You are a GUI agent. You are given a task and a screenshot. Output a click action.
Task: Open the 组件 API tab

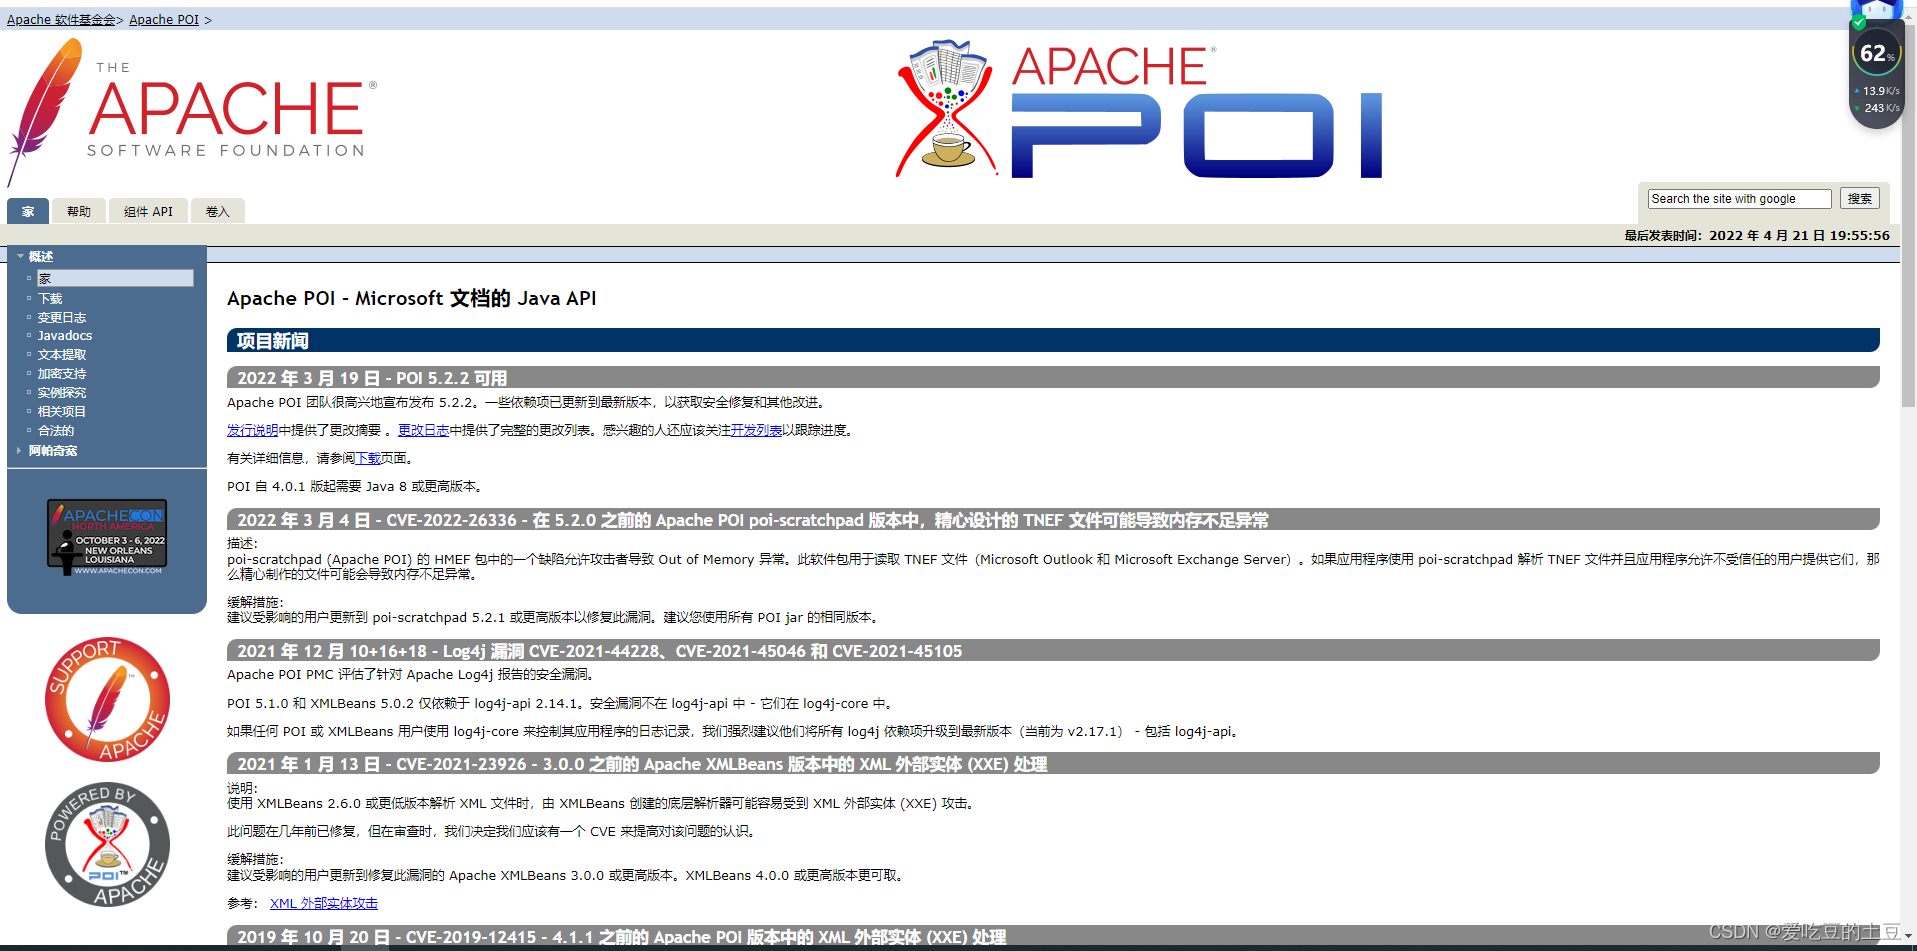tap(147, 211)
